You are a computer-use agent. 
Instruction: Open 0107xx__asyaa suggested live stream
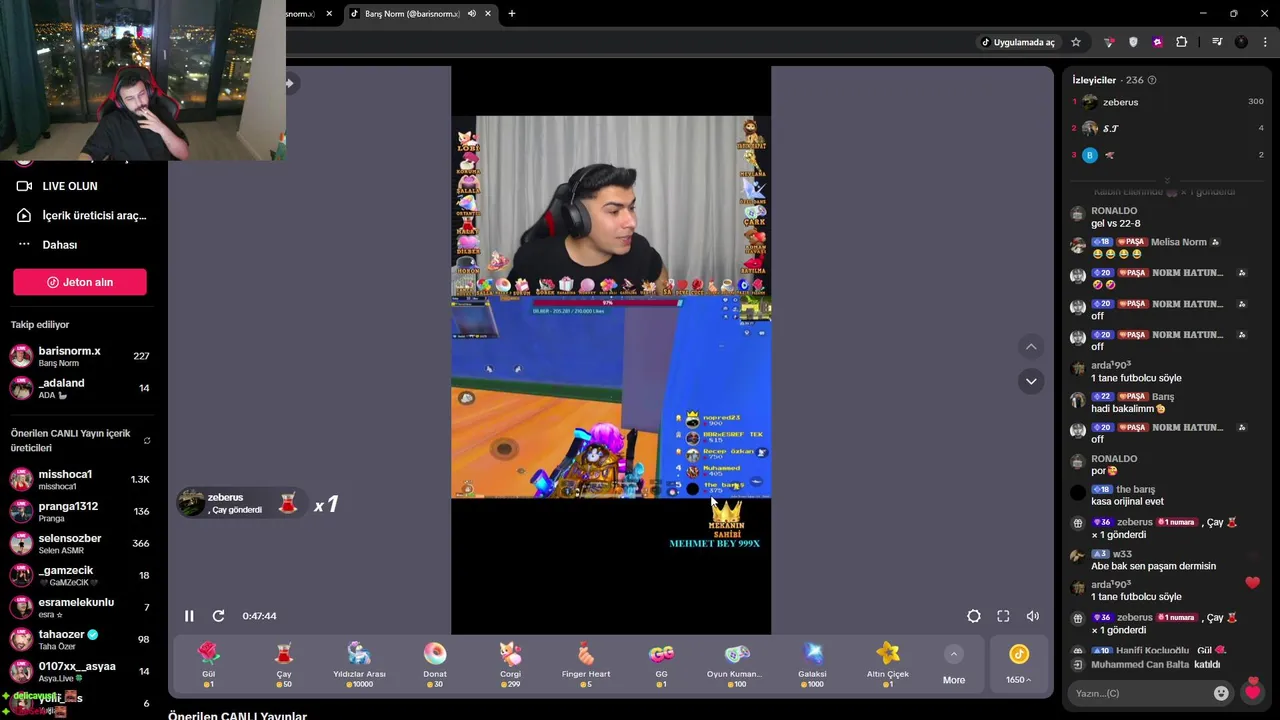(x=80, y=672)
